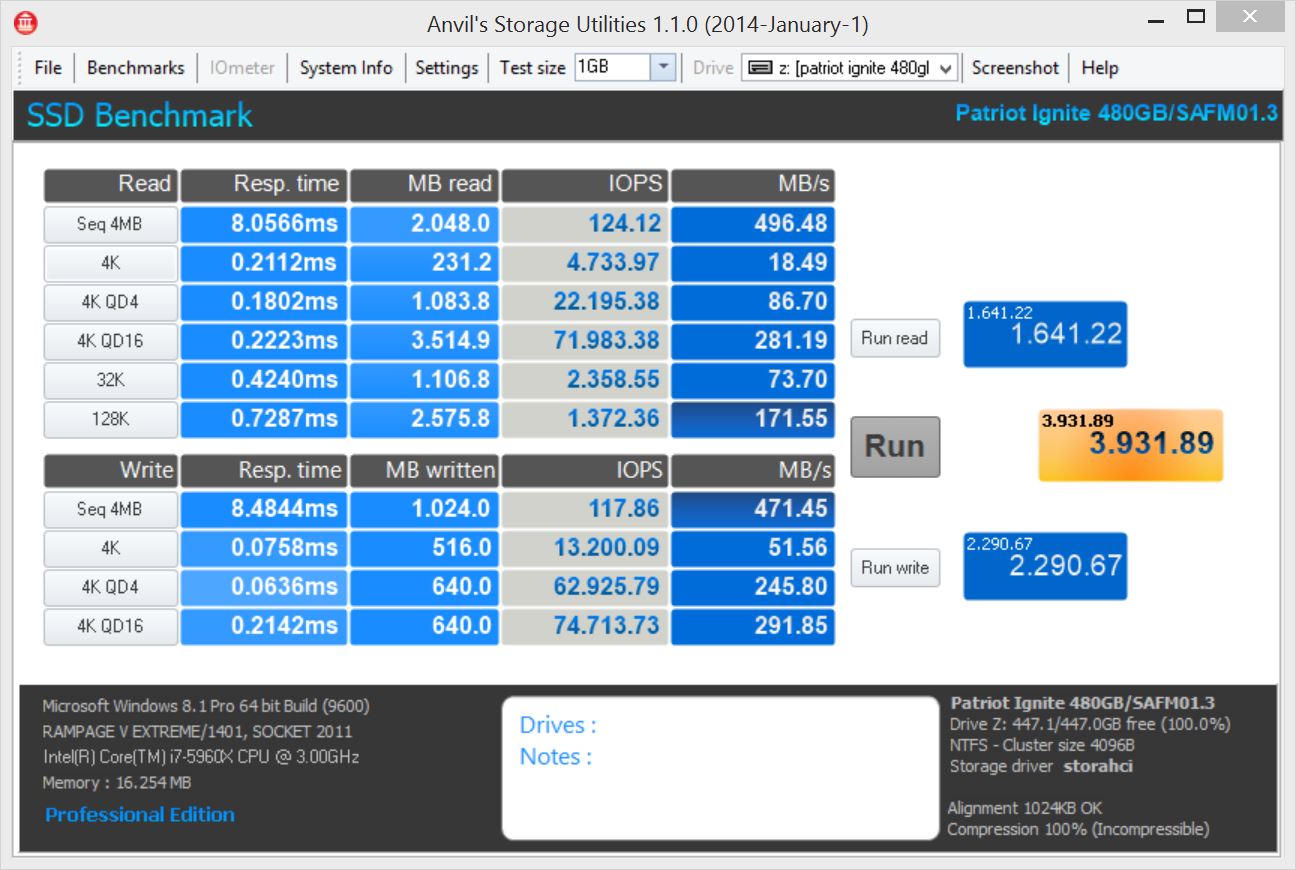
Task: Open the File menu
Action: [x=48, y=68]
